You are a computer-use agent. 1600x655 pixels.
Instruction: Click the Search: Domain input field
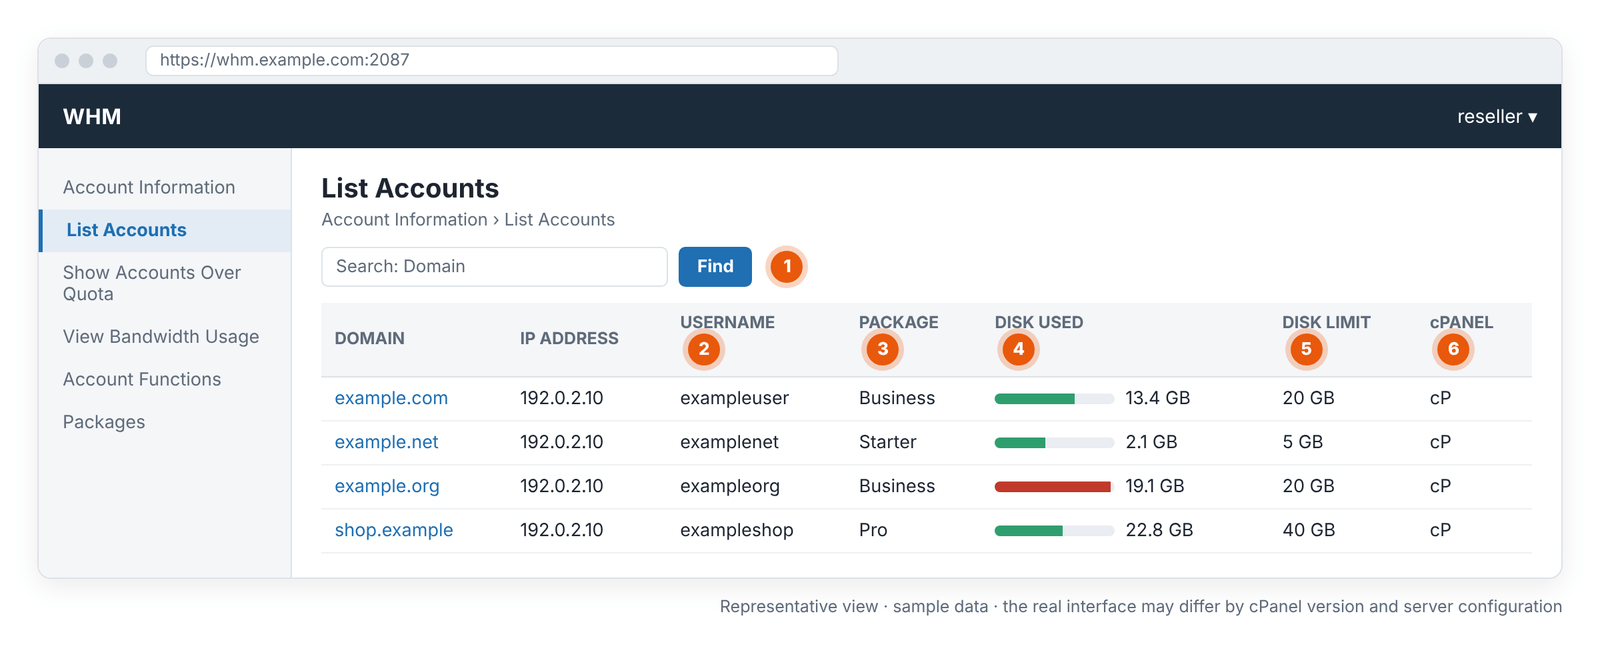[x=494, y=267]
